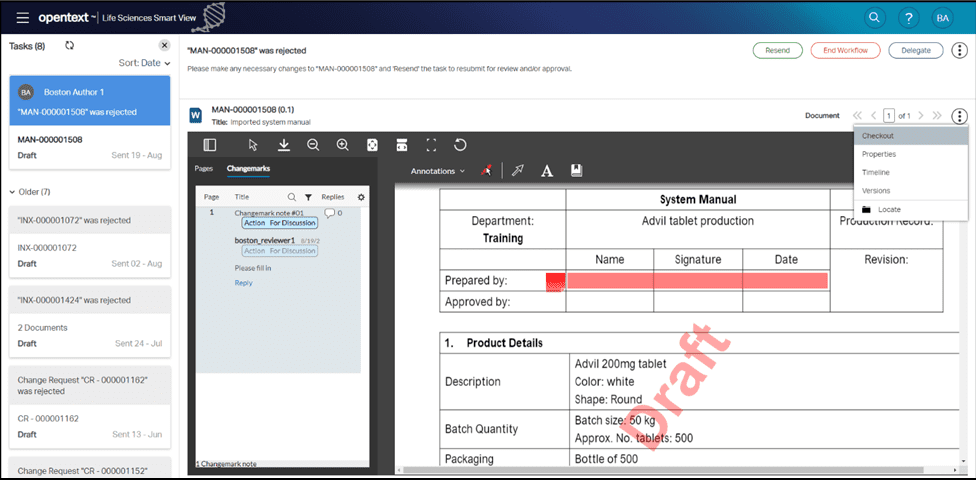Click the save annotations icon
Viewport: 976px width, 480px height.
tap(576, 171)
